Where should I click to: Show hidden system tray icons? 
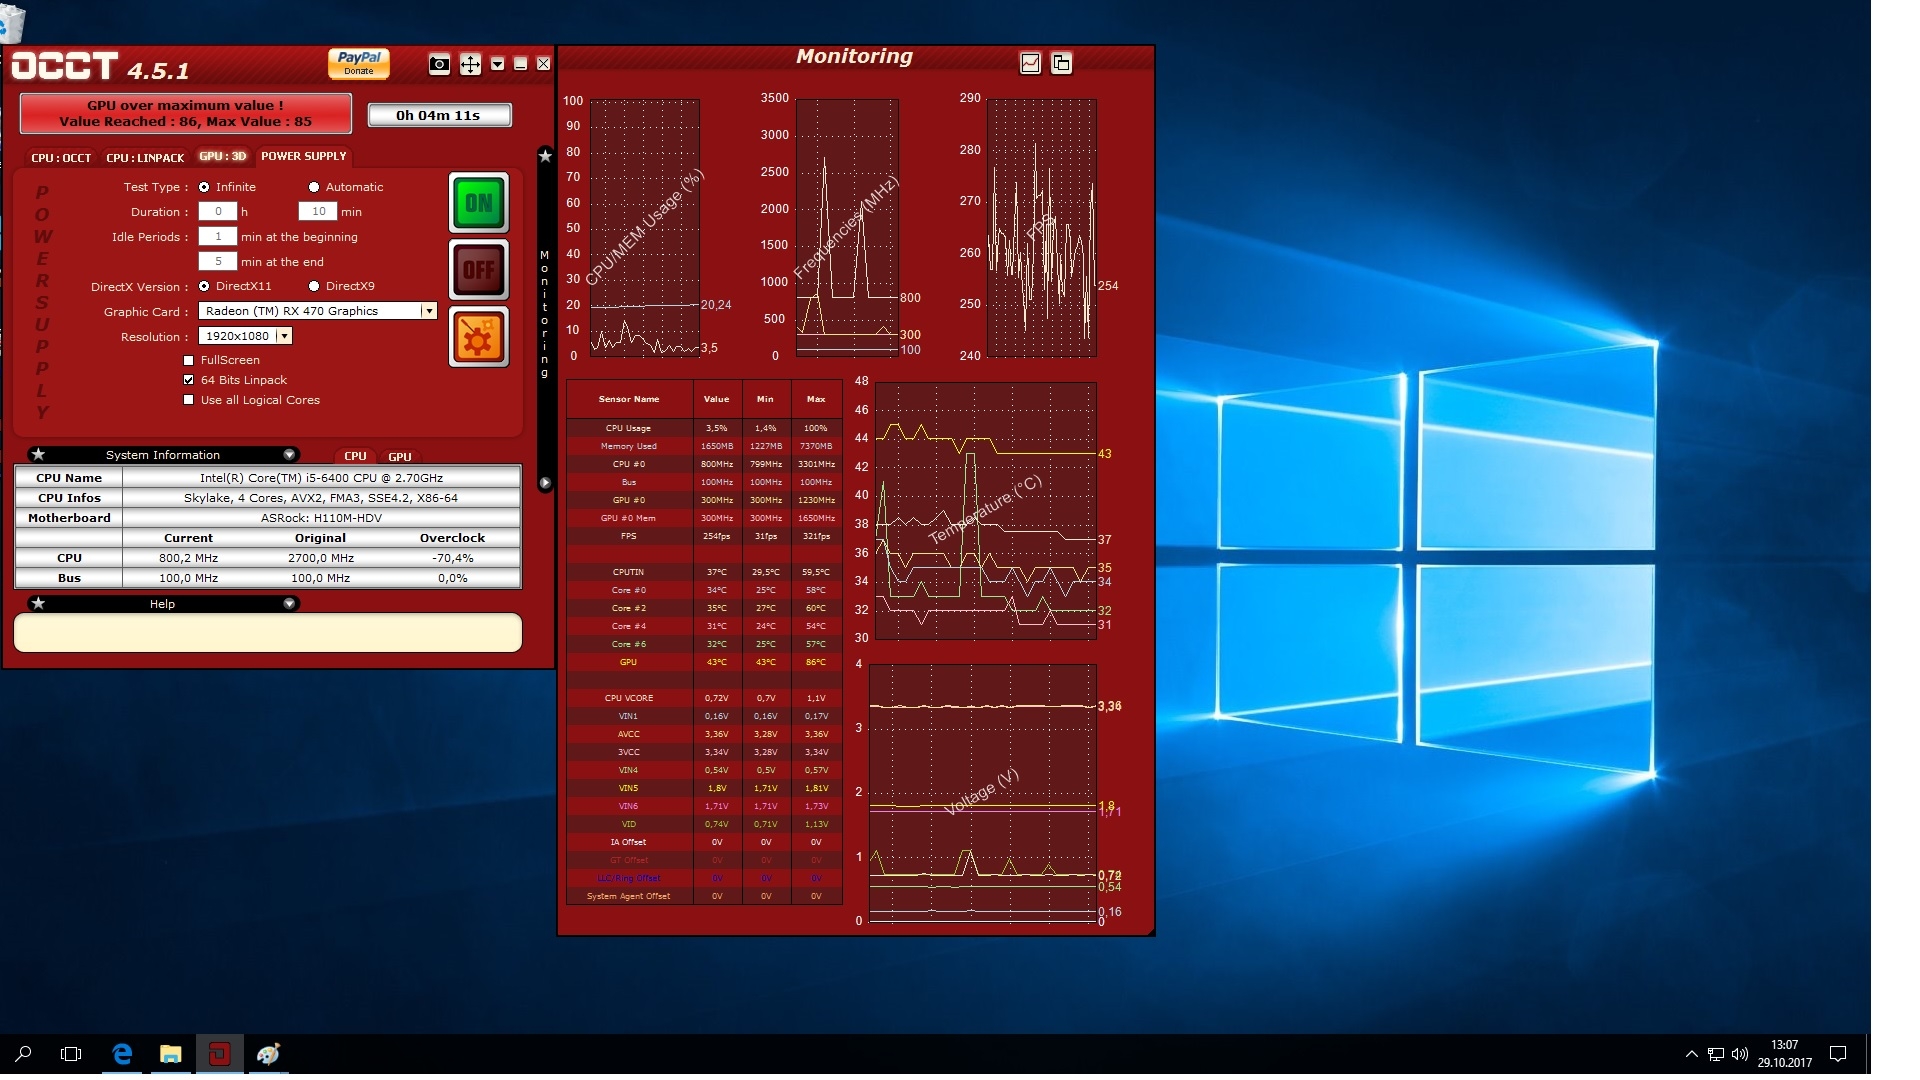[x=1691, y=1054]
